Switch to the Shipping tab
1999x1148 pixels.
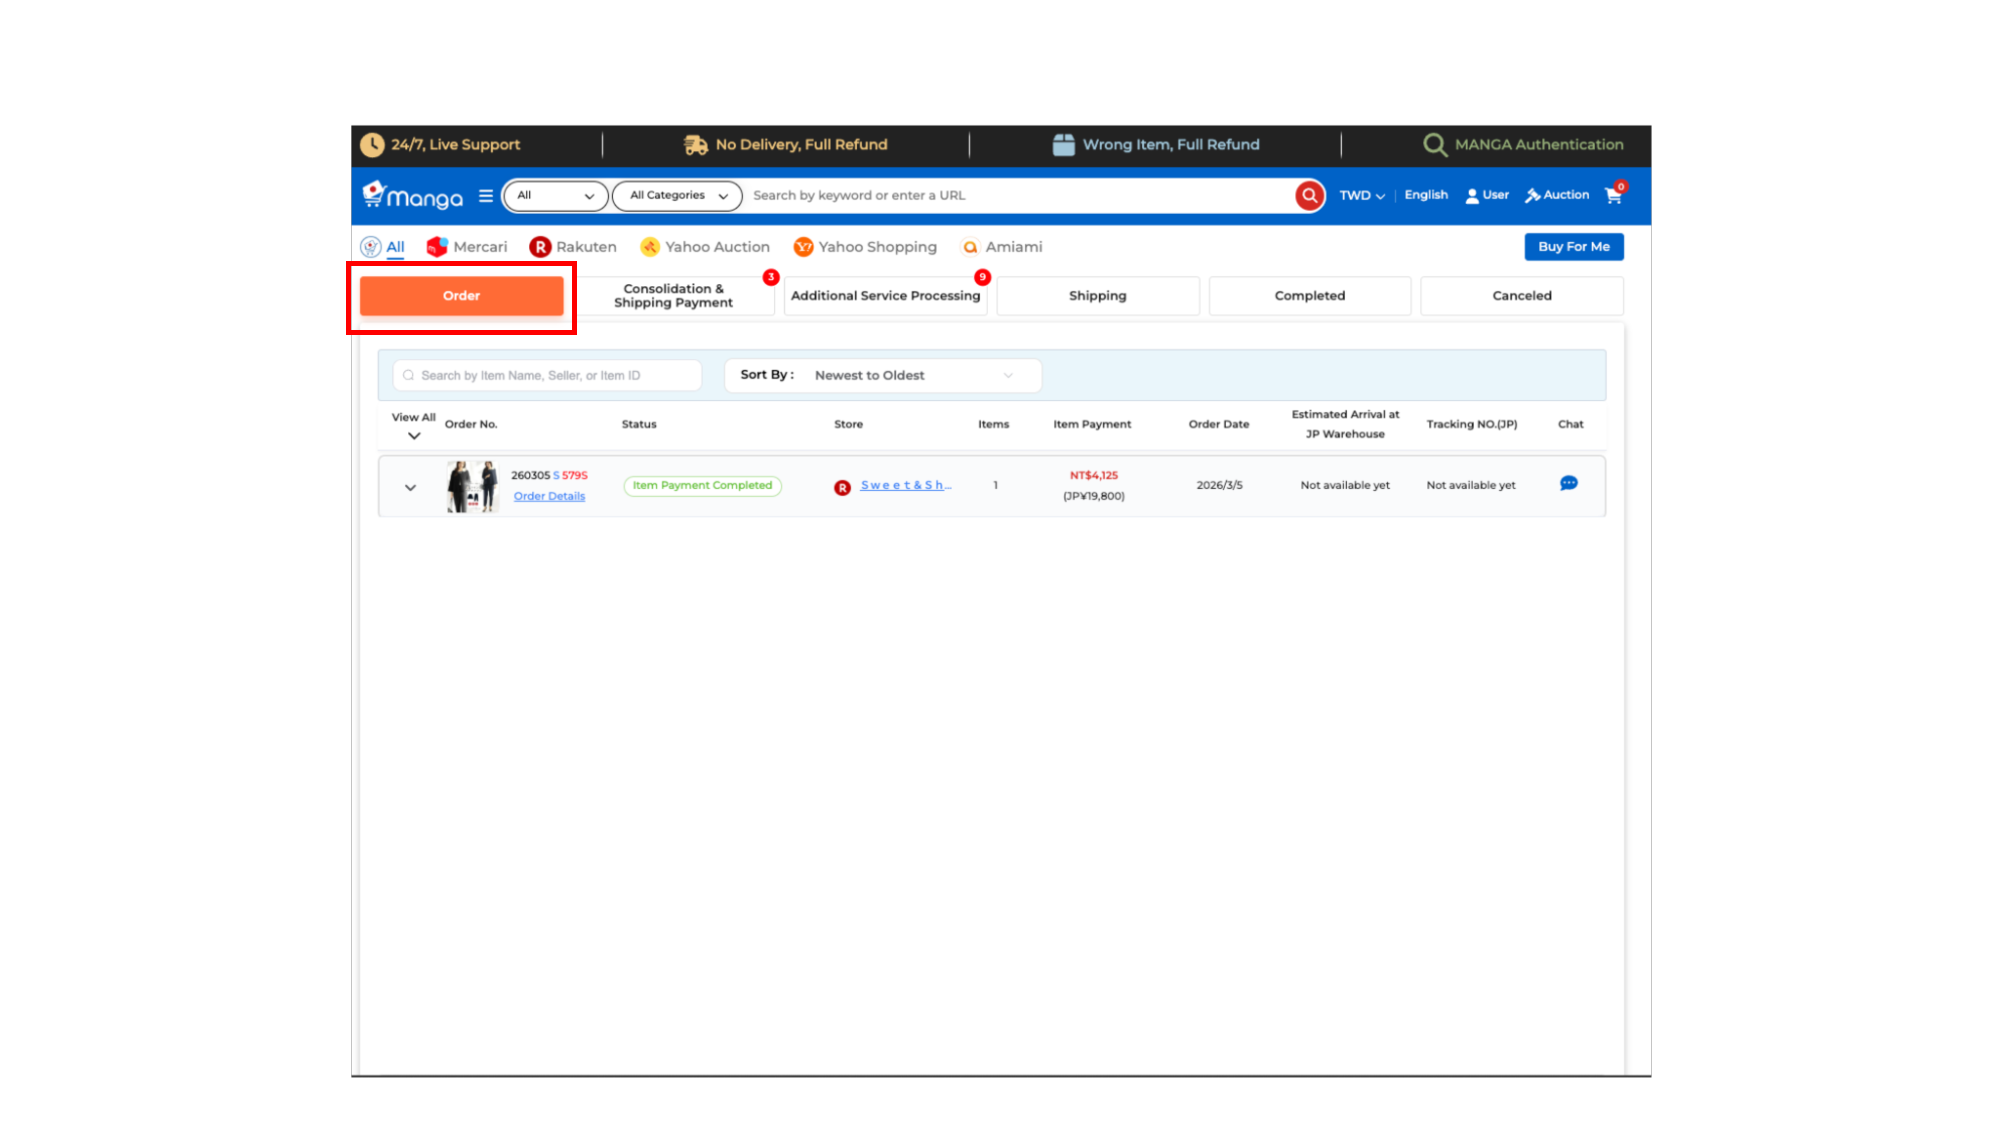(x=1097, y=296)
